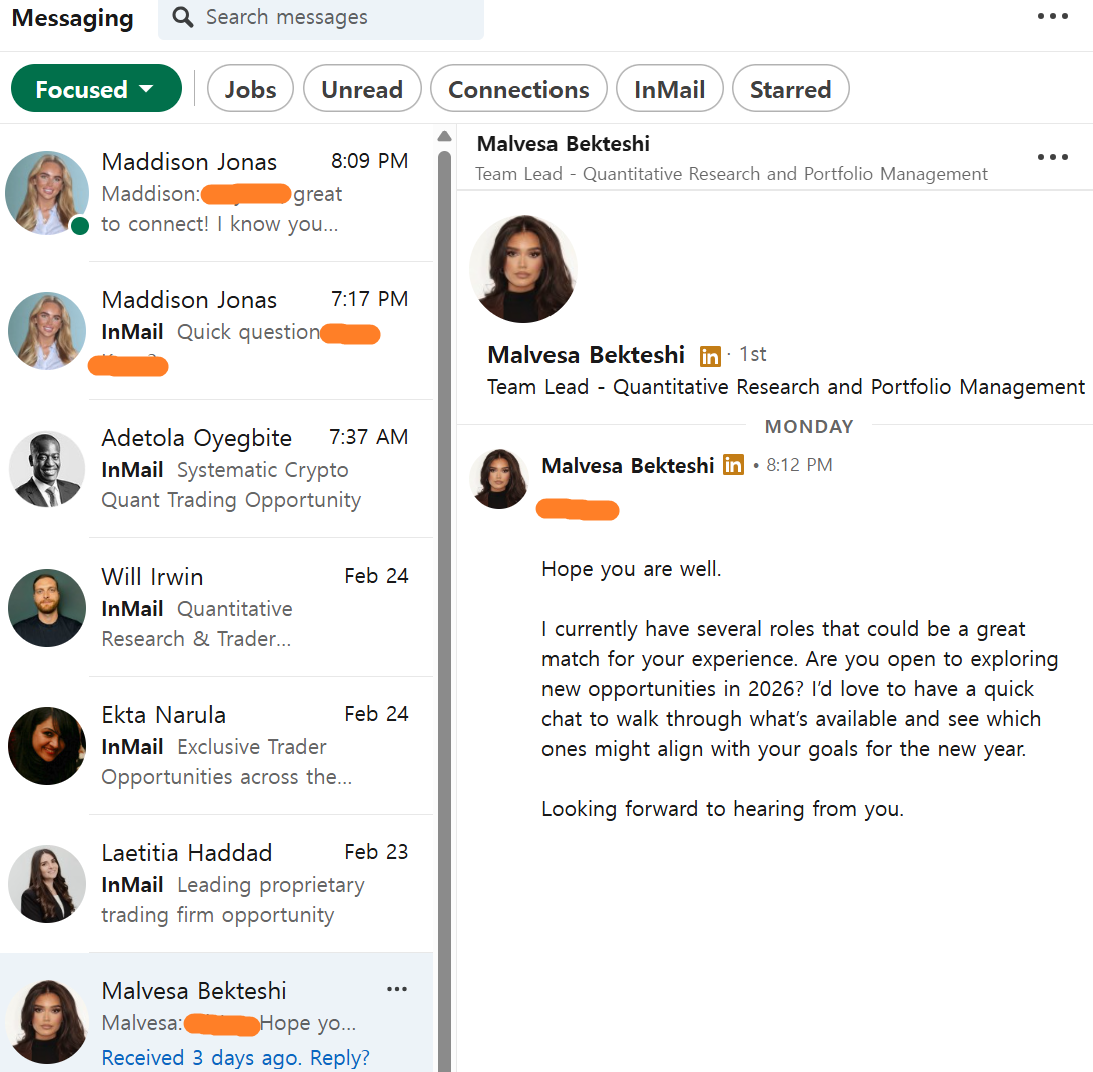Image resolution: width=1093 pixels, height=1072 pixels.
Task: Toggle the InMail filter pill
Action: coord(669,88)
